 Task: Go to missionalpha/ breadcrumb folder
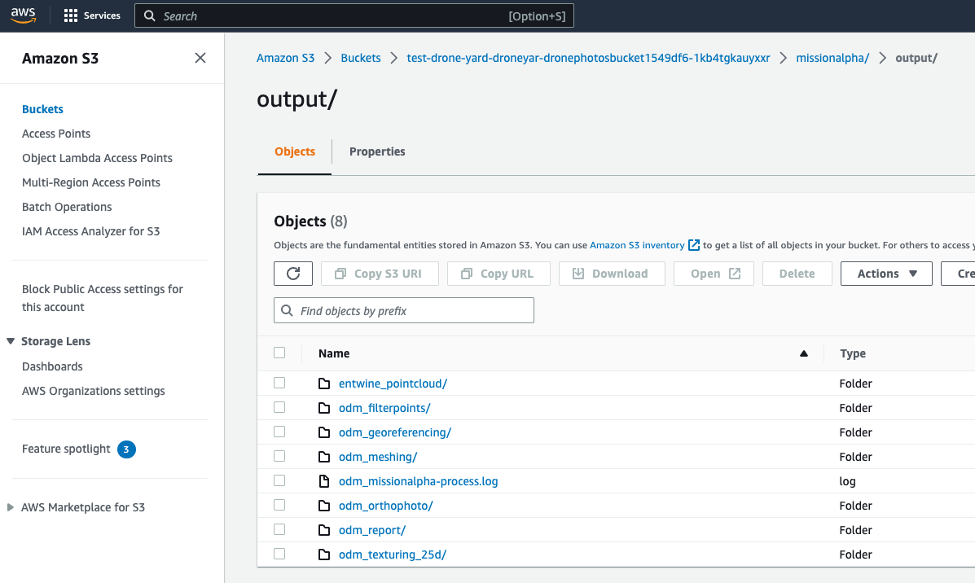pos(832,58)
